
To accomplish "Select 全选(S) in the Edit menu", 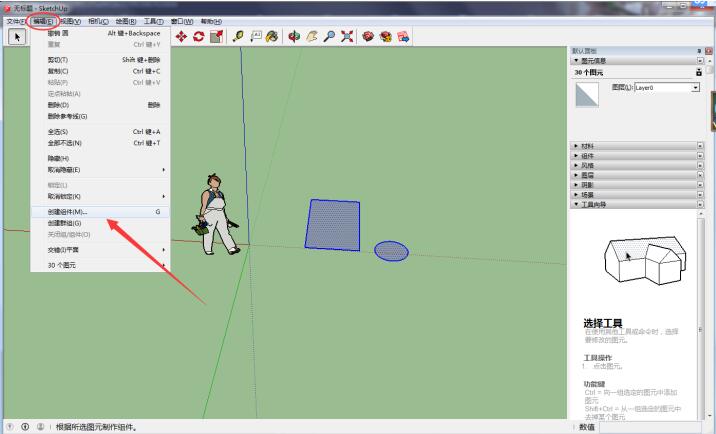I will pos(58,131).
